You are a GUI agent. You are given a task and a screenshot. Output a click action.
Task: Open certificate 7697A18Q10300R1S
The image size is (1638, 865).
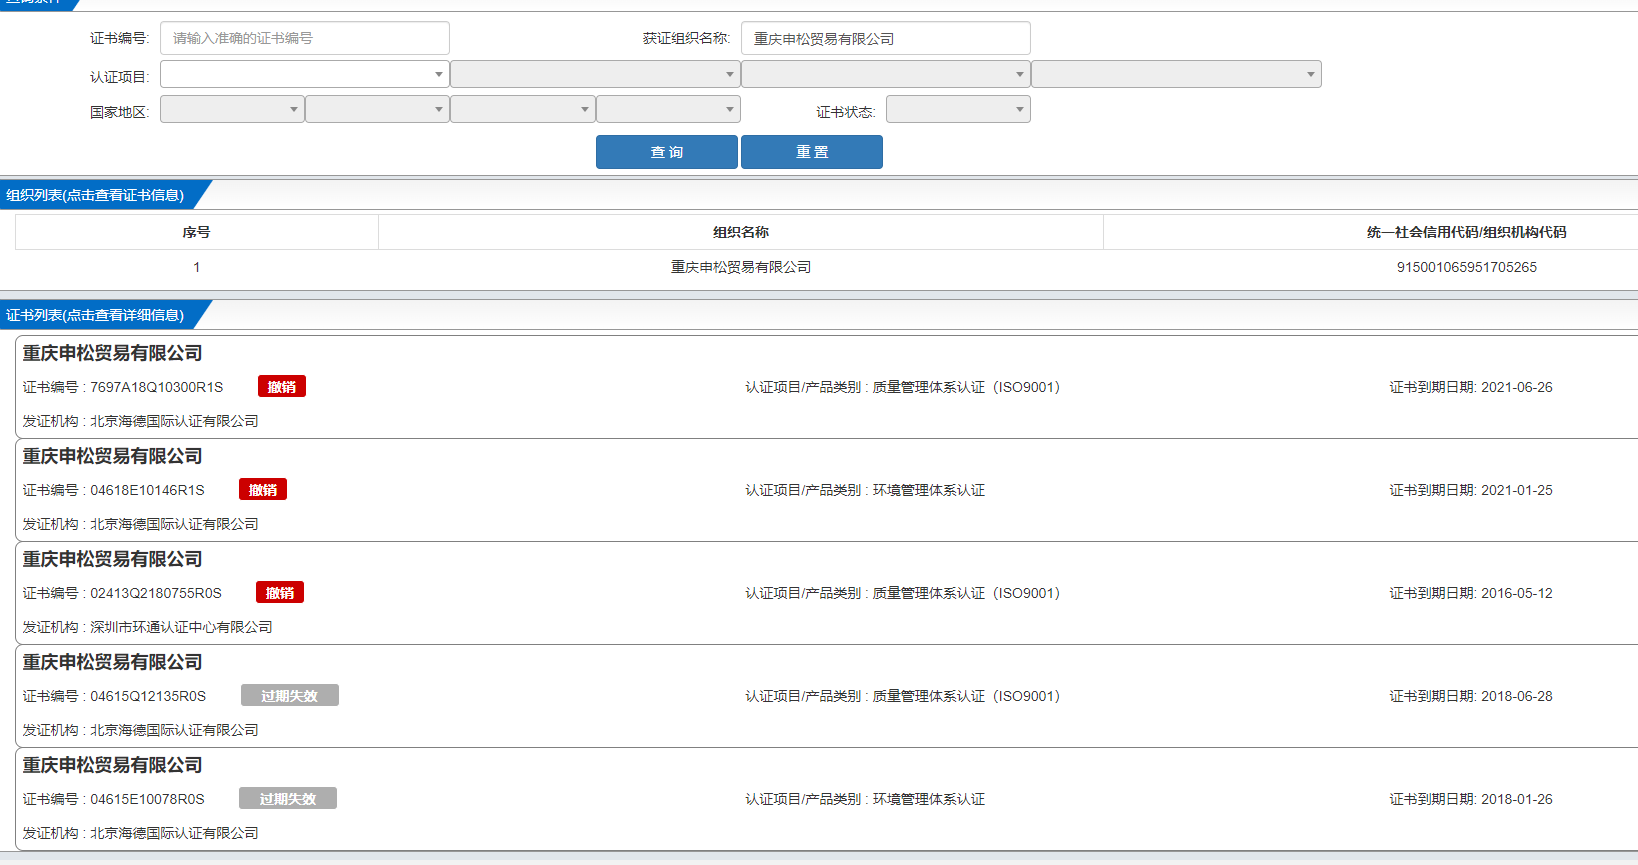(x=156, y=387)
